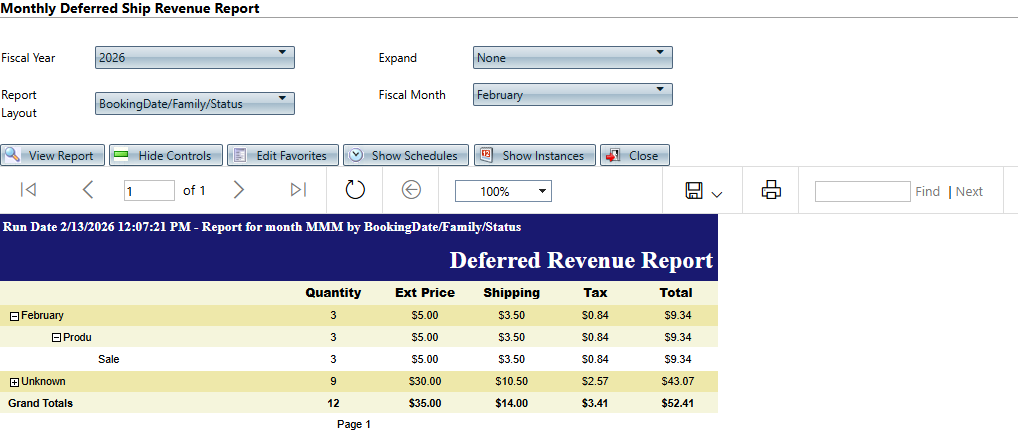
Task: Go to previous report page
Action: [x=88, y=190]
